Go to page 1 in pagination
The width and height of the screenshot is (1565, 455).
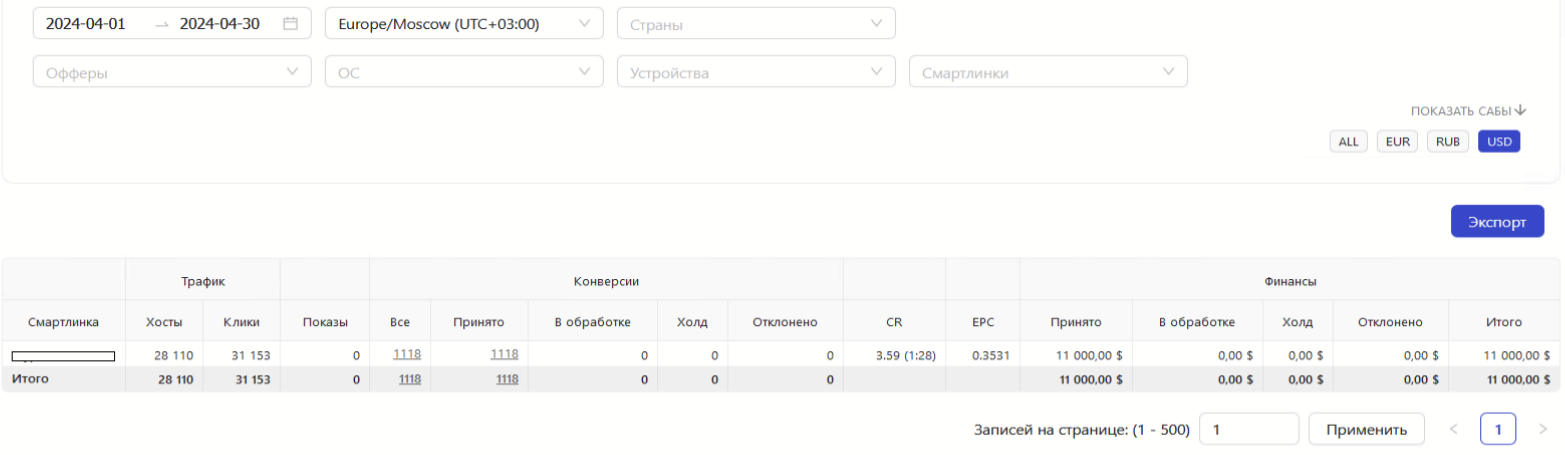coord(1498,430)
